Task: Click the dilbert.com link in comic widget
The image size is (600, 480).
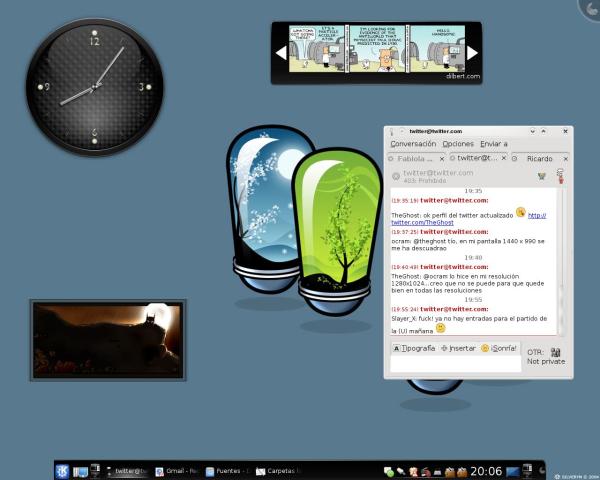Action: (463, 76)
